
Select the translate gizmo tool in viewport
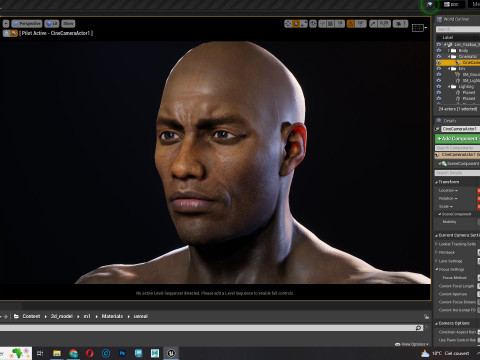click(x=288, y=24)
